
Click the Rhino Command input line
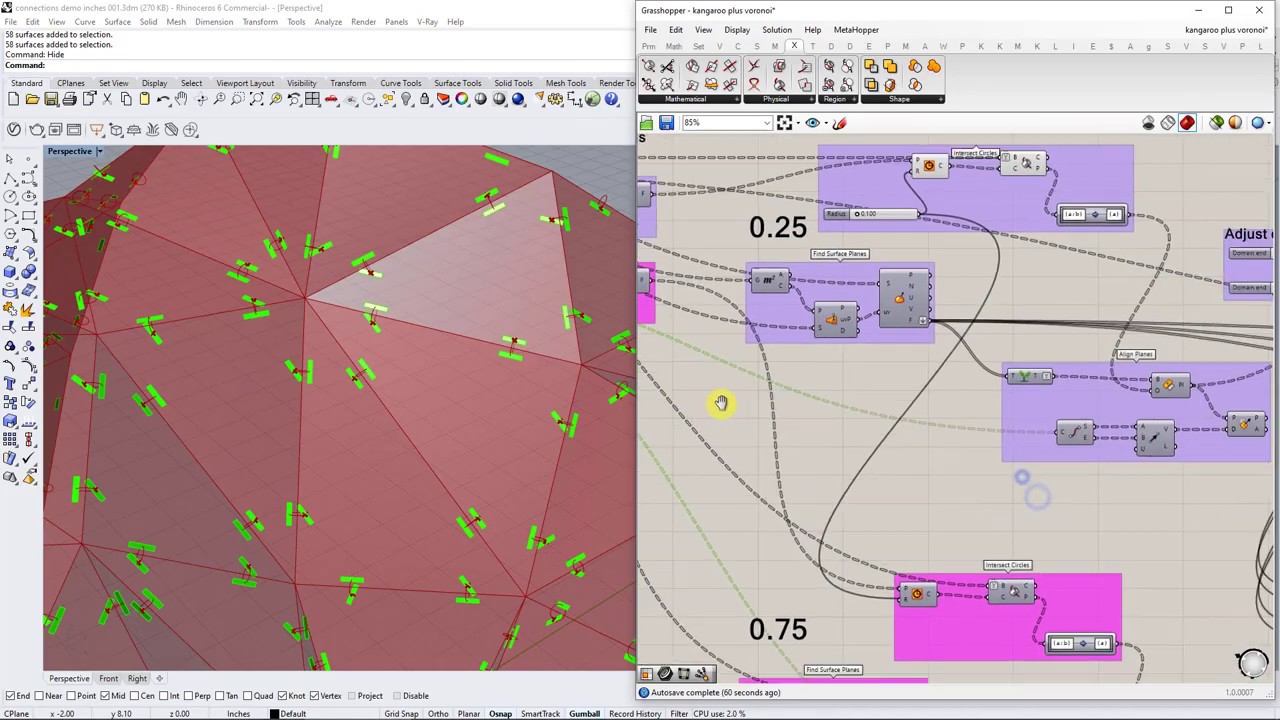[320, 66]
